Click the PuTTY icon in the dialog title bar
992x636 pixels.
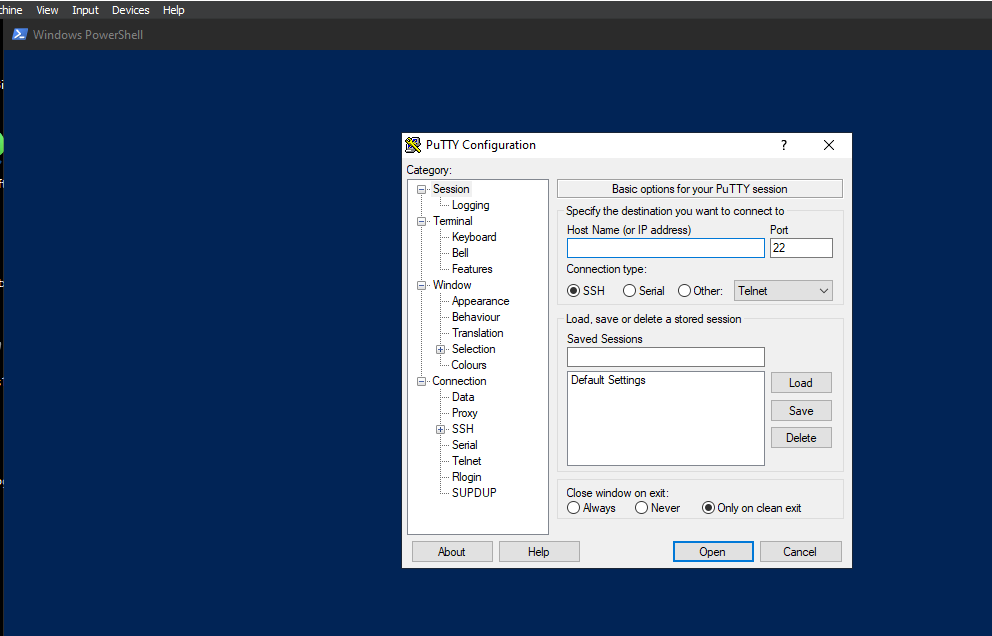(x=413, y=145)
